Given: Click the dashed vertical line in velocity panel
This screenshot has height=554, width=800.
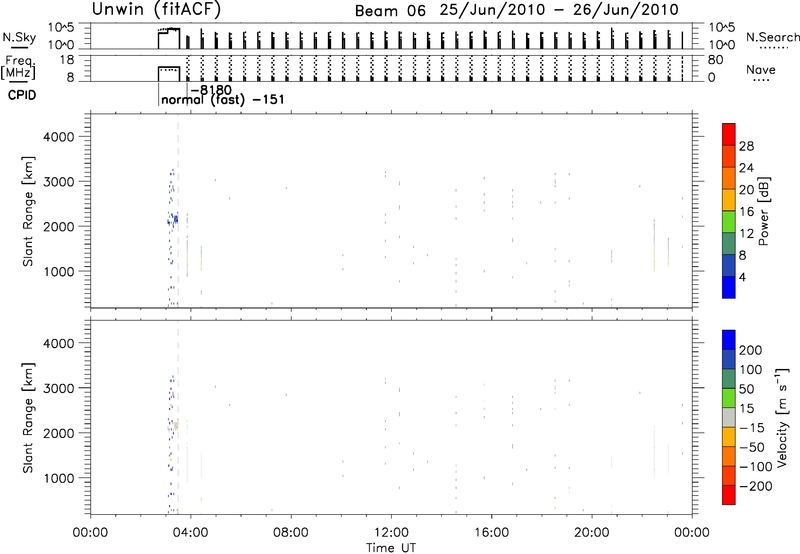Looking at the screenshot, I should tap(178, 416).
